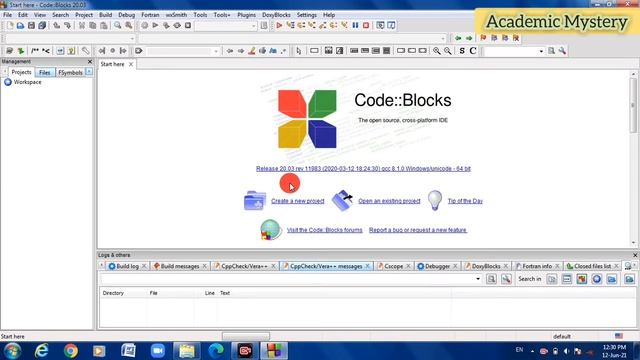Open the Debug menu

[127, 15]
